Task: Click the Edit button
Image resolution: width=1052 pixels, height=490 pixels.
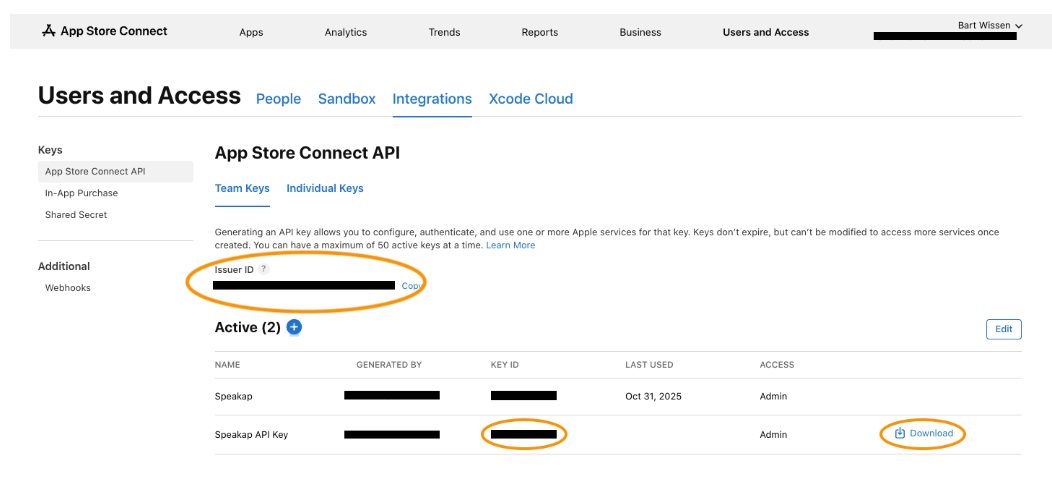Action: pos(1004,330)
